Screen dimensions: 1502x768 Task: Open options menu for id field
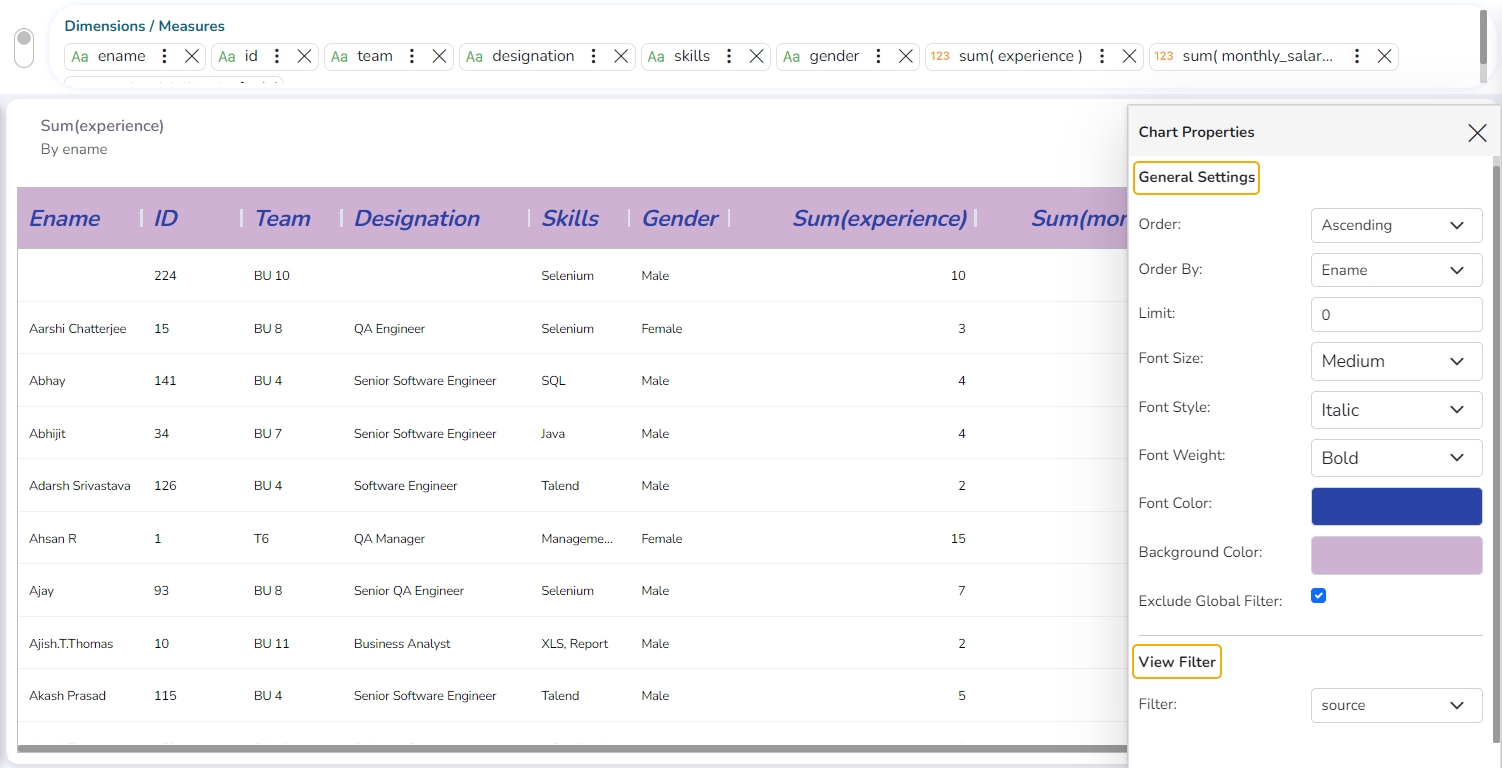[277, 57]
